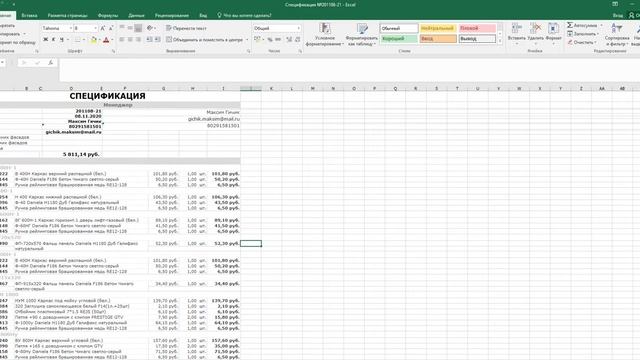This screenshot has width=640, height=360.
Task: Click the Перенести текст wrap text button
Action: coord(186,28)
